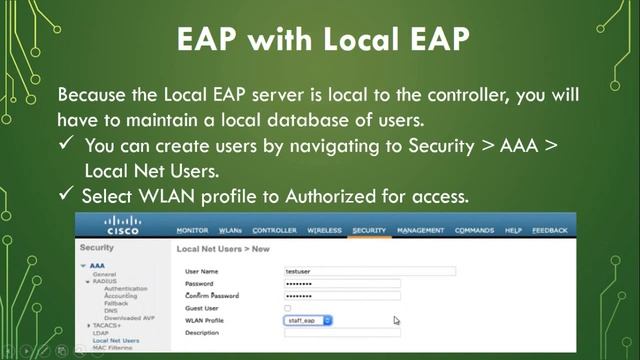
Task: Open the WLANs menu
Action: tap(230, 231)
